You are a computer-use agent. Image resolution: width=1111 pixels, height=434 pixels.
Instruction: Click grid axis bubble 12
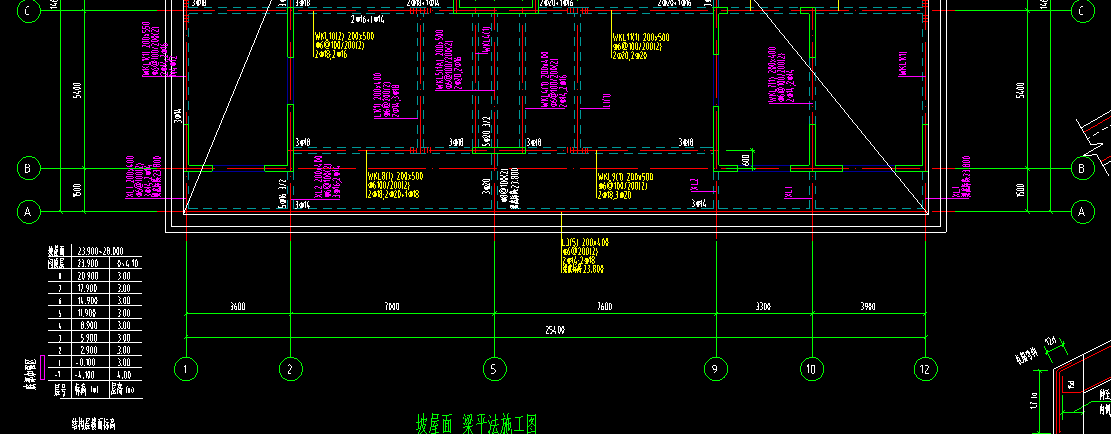(926, 369)
